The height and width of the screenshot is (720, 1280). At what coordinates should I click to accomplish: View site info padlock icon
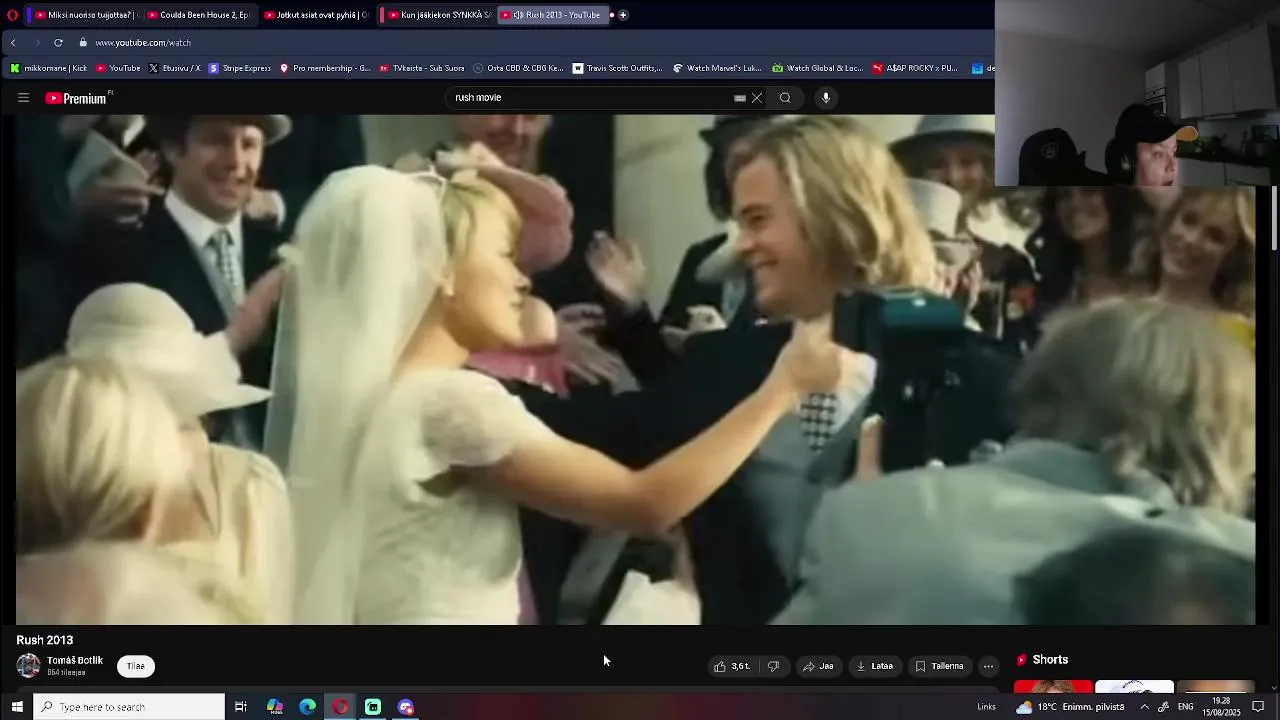click(x=84, y=43)
